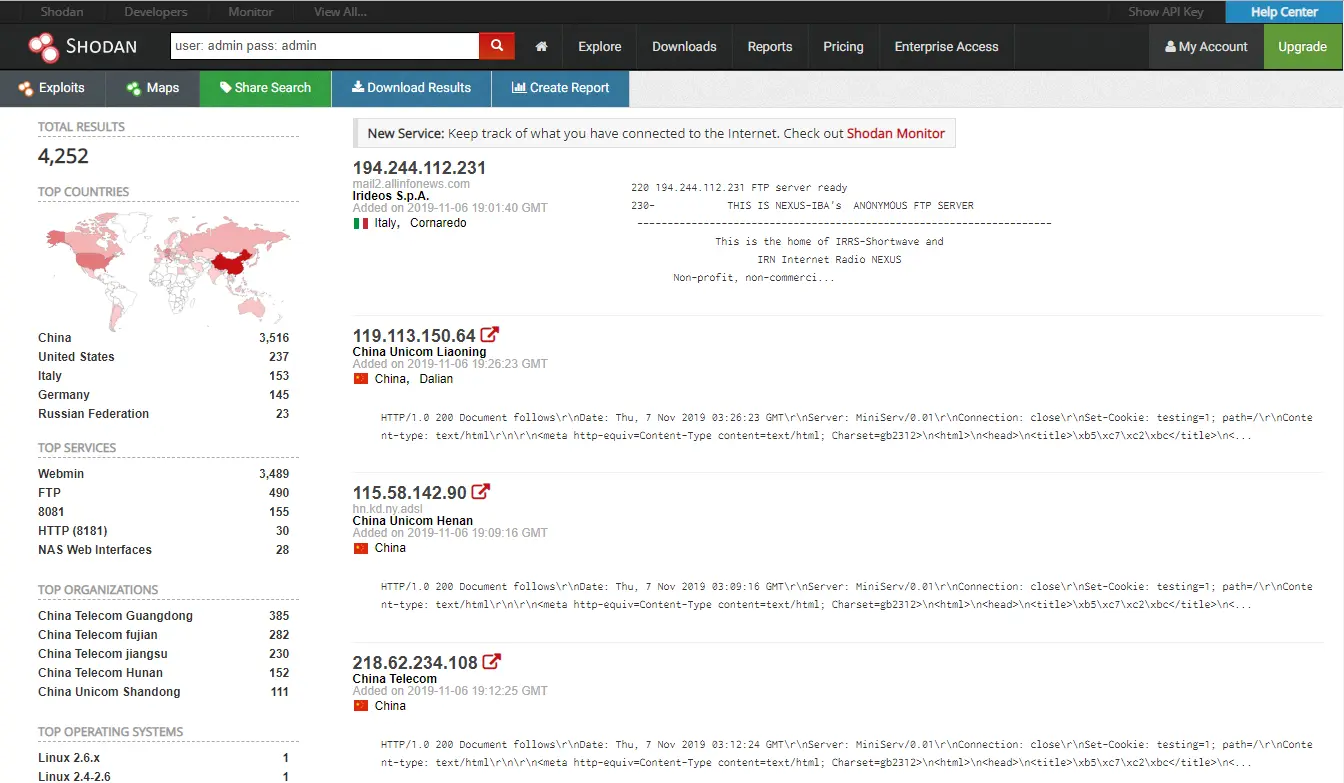Click total results count 4,252
The image size is (1344, 783).
[63, 156]
